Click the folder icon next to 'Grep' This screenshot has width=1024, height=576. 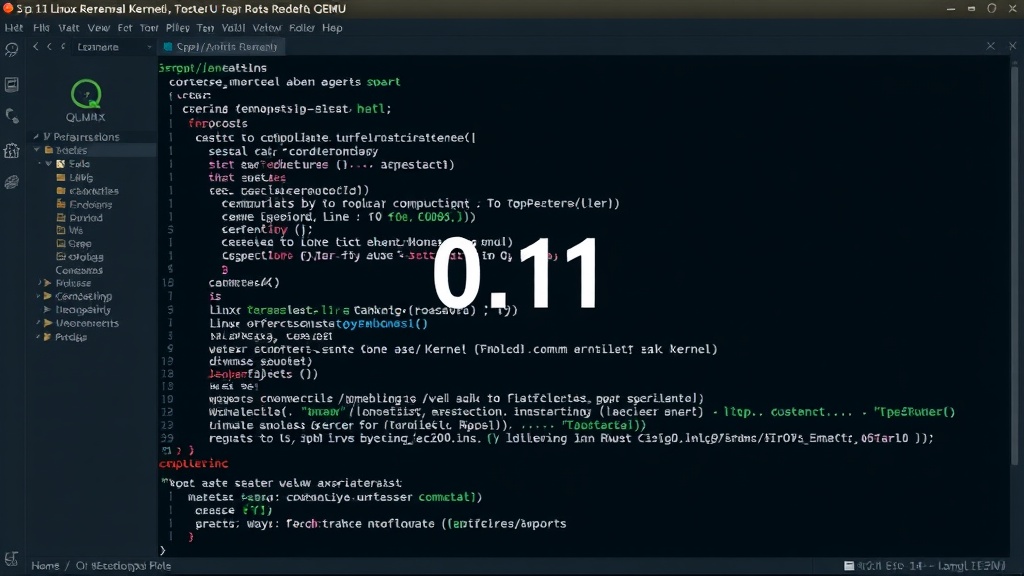point(61,244)
